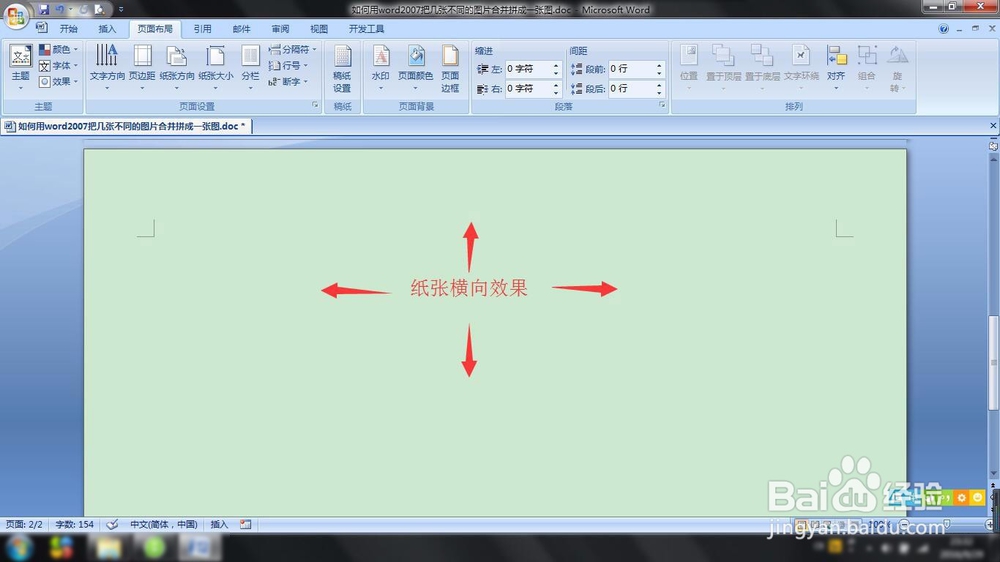
Task: Toggle the 插入 insert mode indicator
Action: 219,524
